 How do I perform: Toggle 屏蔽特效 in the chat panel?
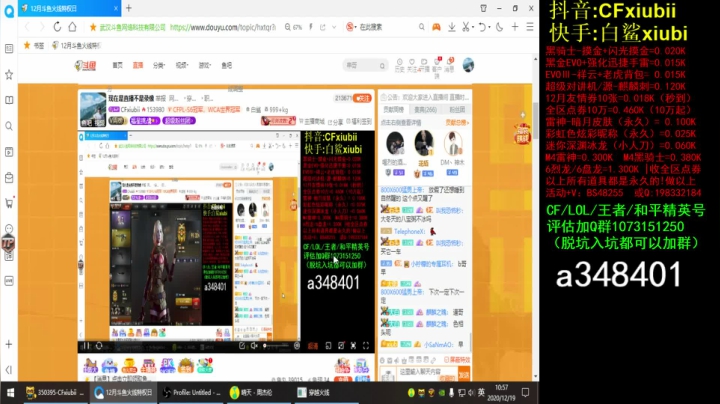coord(457,360)
